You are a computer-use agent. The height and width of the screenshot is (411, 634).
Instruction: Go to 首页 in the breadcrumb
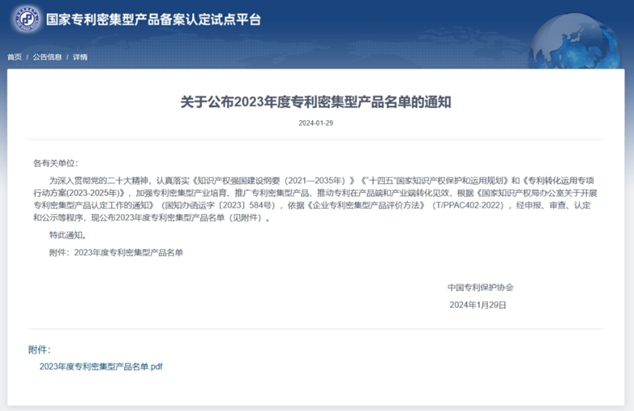tap(15, 57)
